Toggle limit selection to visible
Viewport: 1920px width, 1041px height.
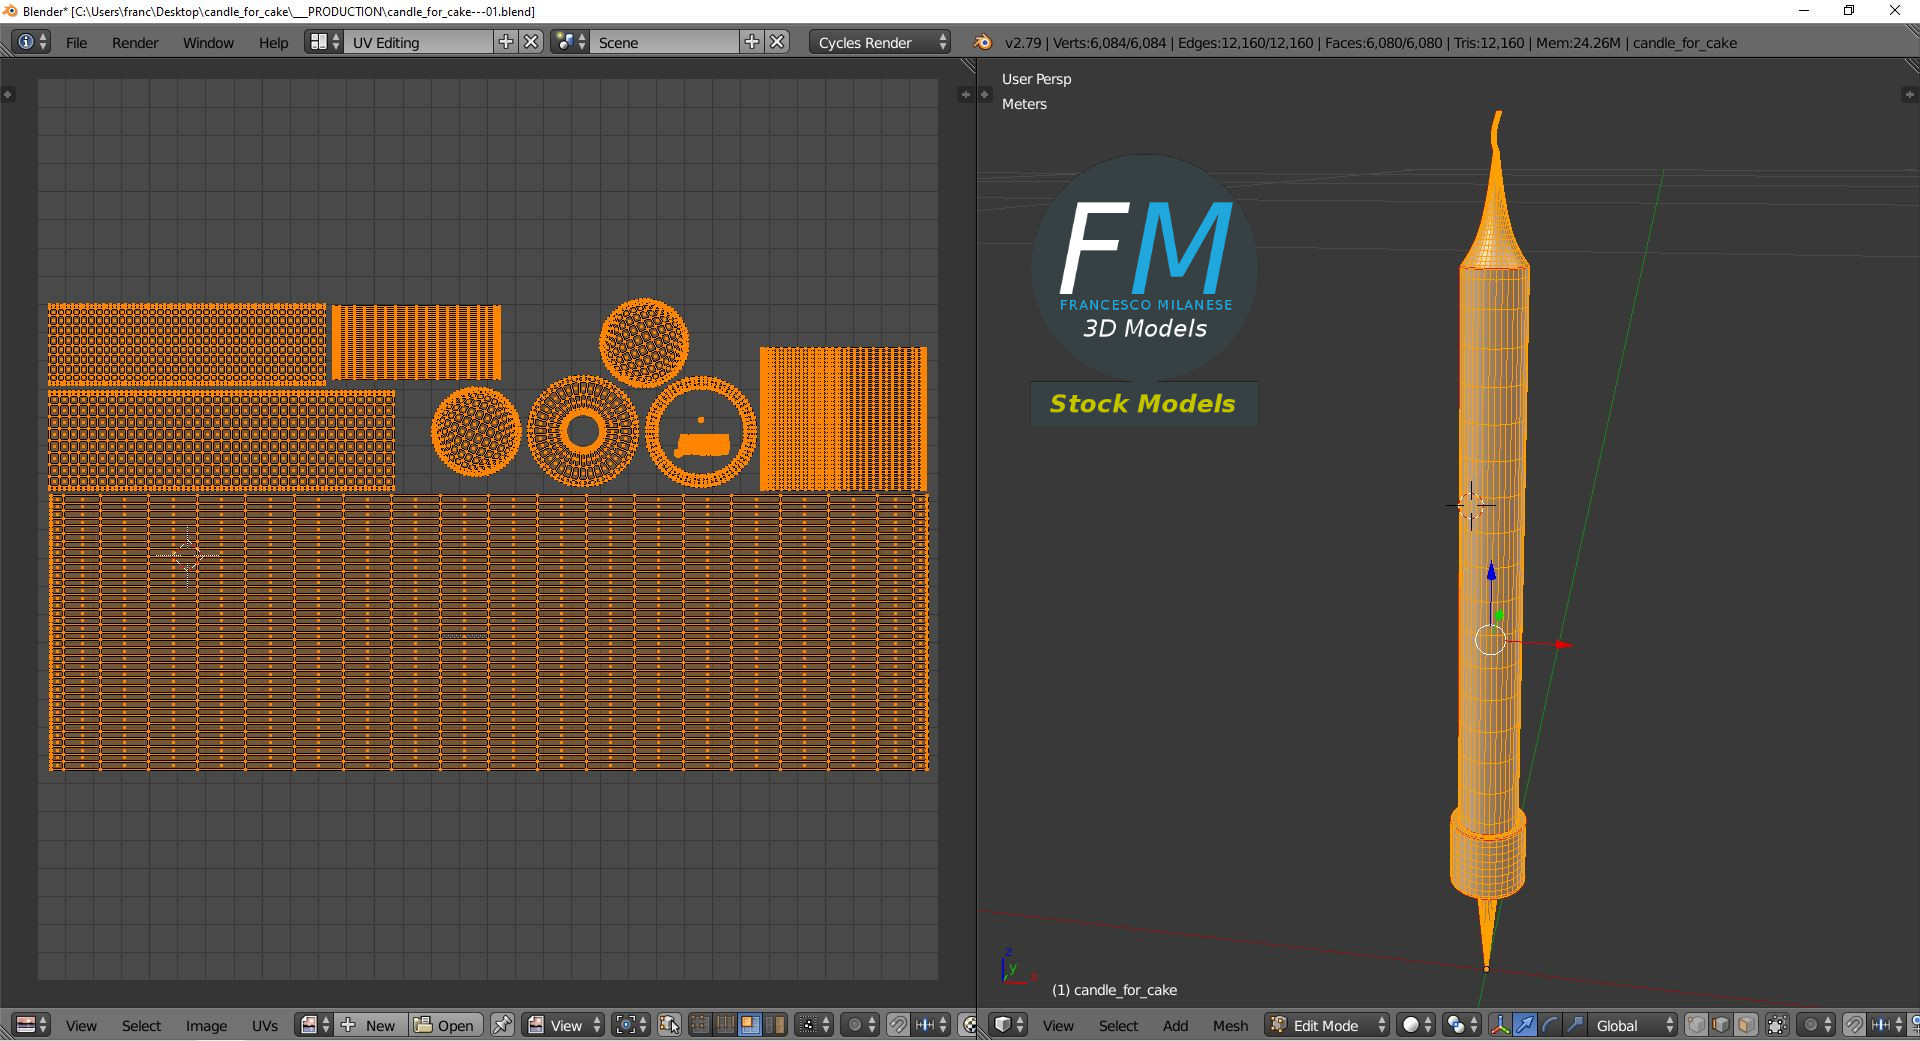[x=1777, y=1025]
